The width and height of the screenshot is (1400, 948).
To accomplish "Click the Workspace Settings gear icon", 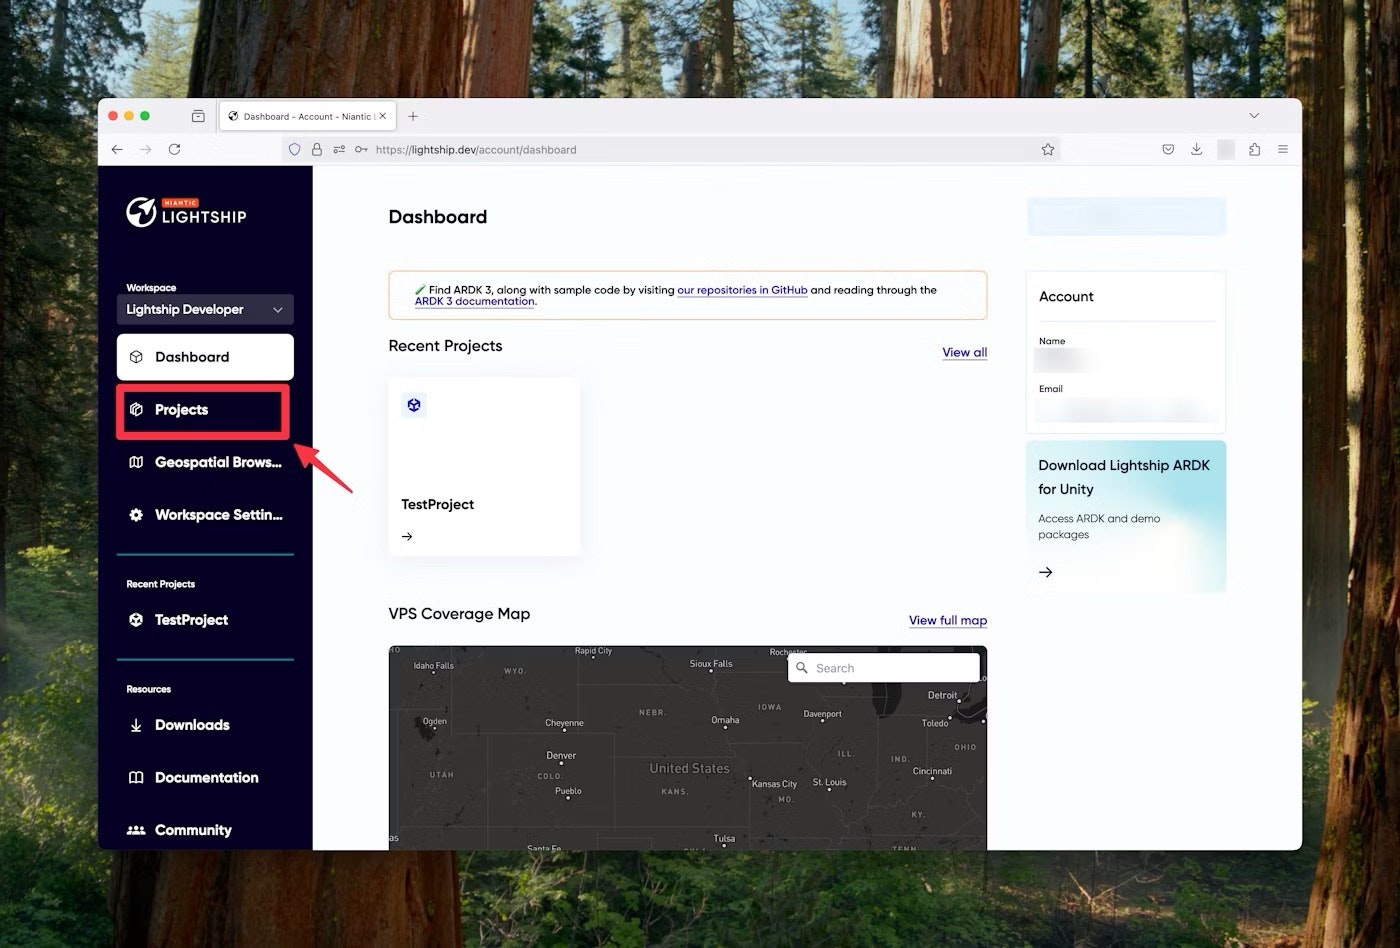I will (136, 515).
